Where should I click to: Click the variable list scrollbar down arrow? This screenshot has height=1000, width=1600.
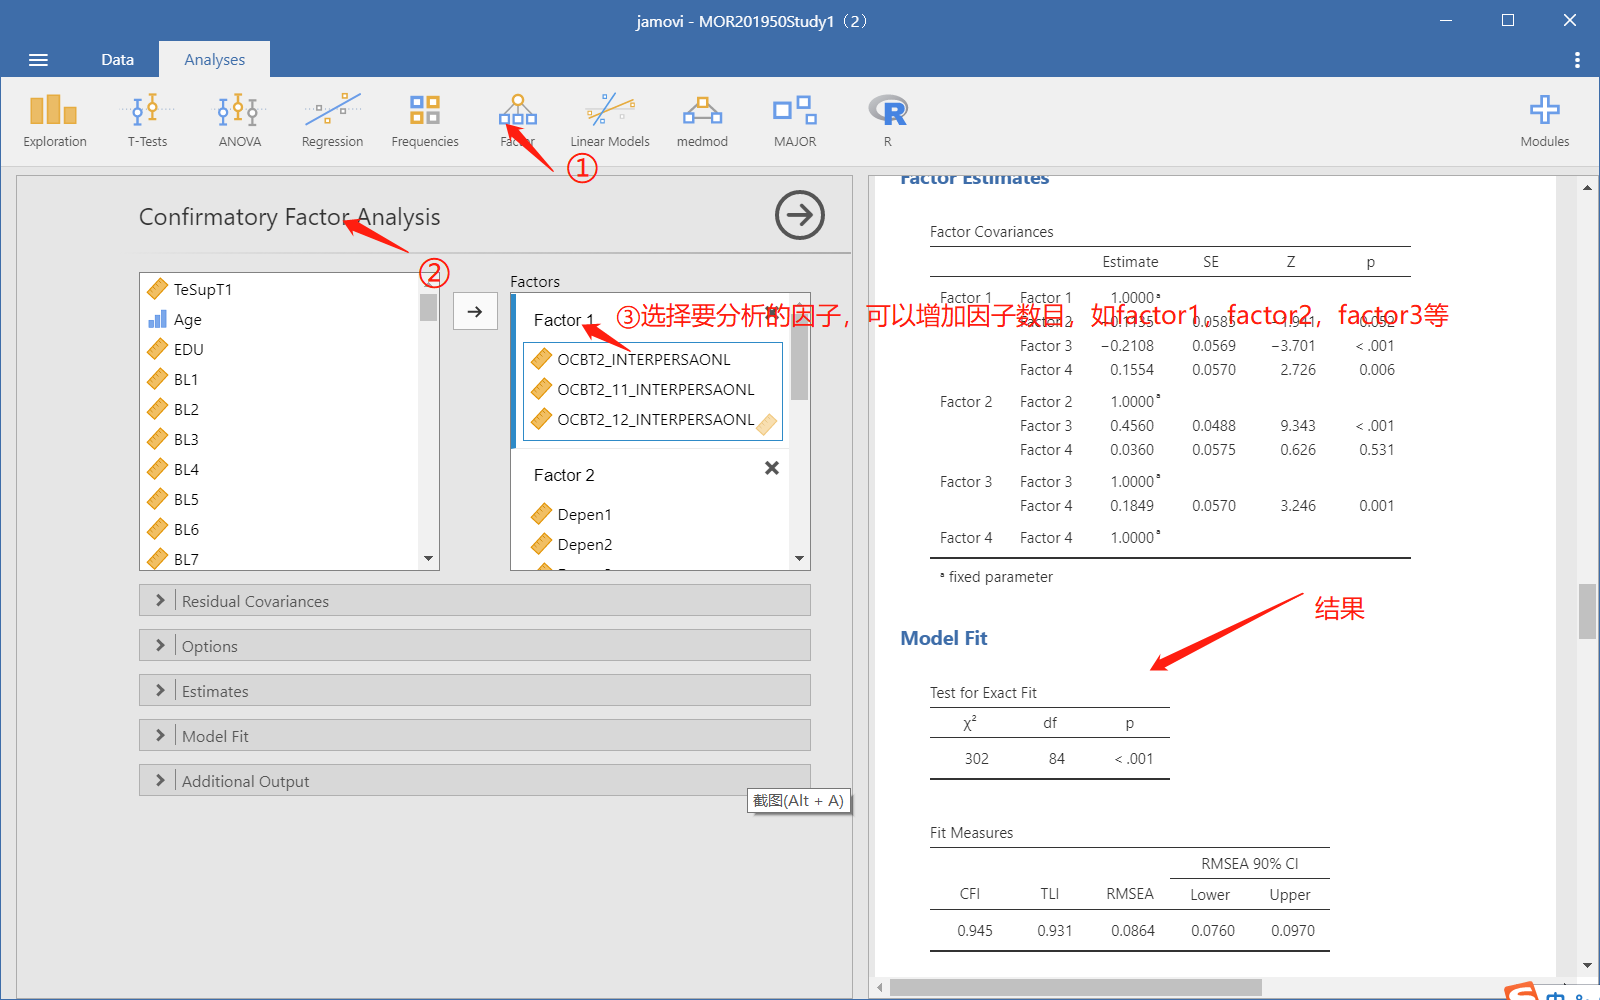tap(429, 559)
